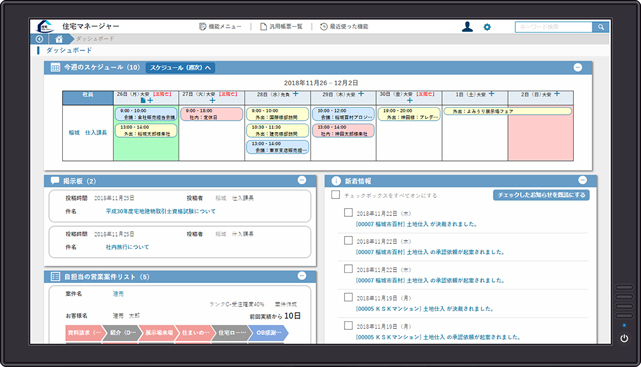Open the user account icon in header
The width and height of the screenshot is (641, 367).
[467, 27]
